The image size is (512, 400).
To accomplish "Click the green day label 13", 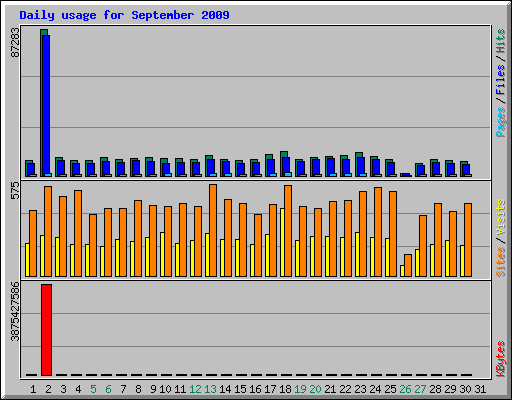I will pos(210,389).
